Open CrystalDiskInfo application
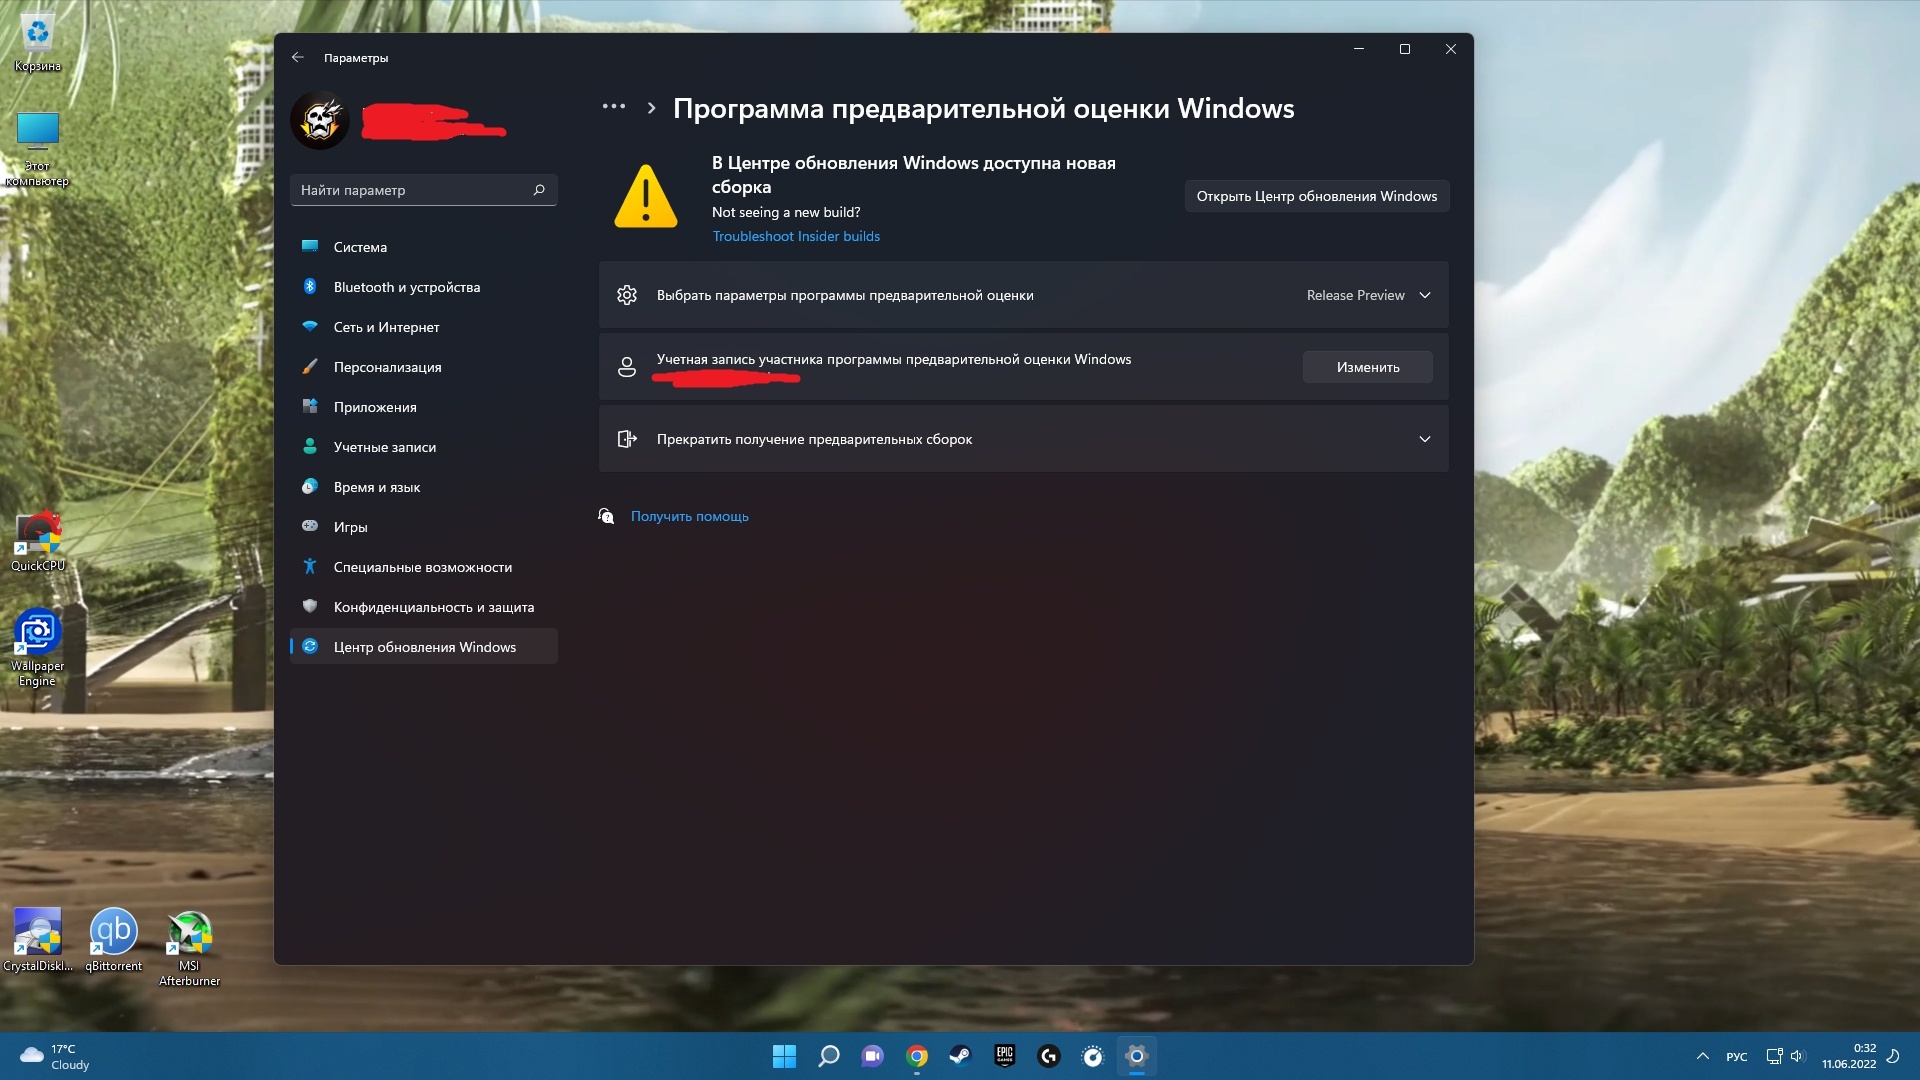Viewport: 1920px width, 1080px height. tap(37, 936)
